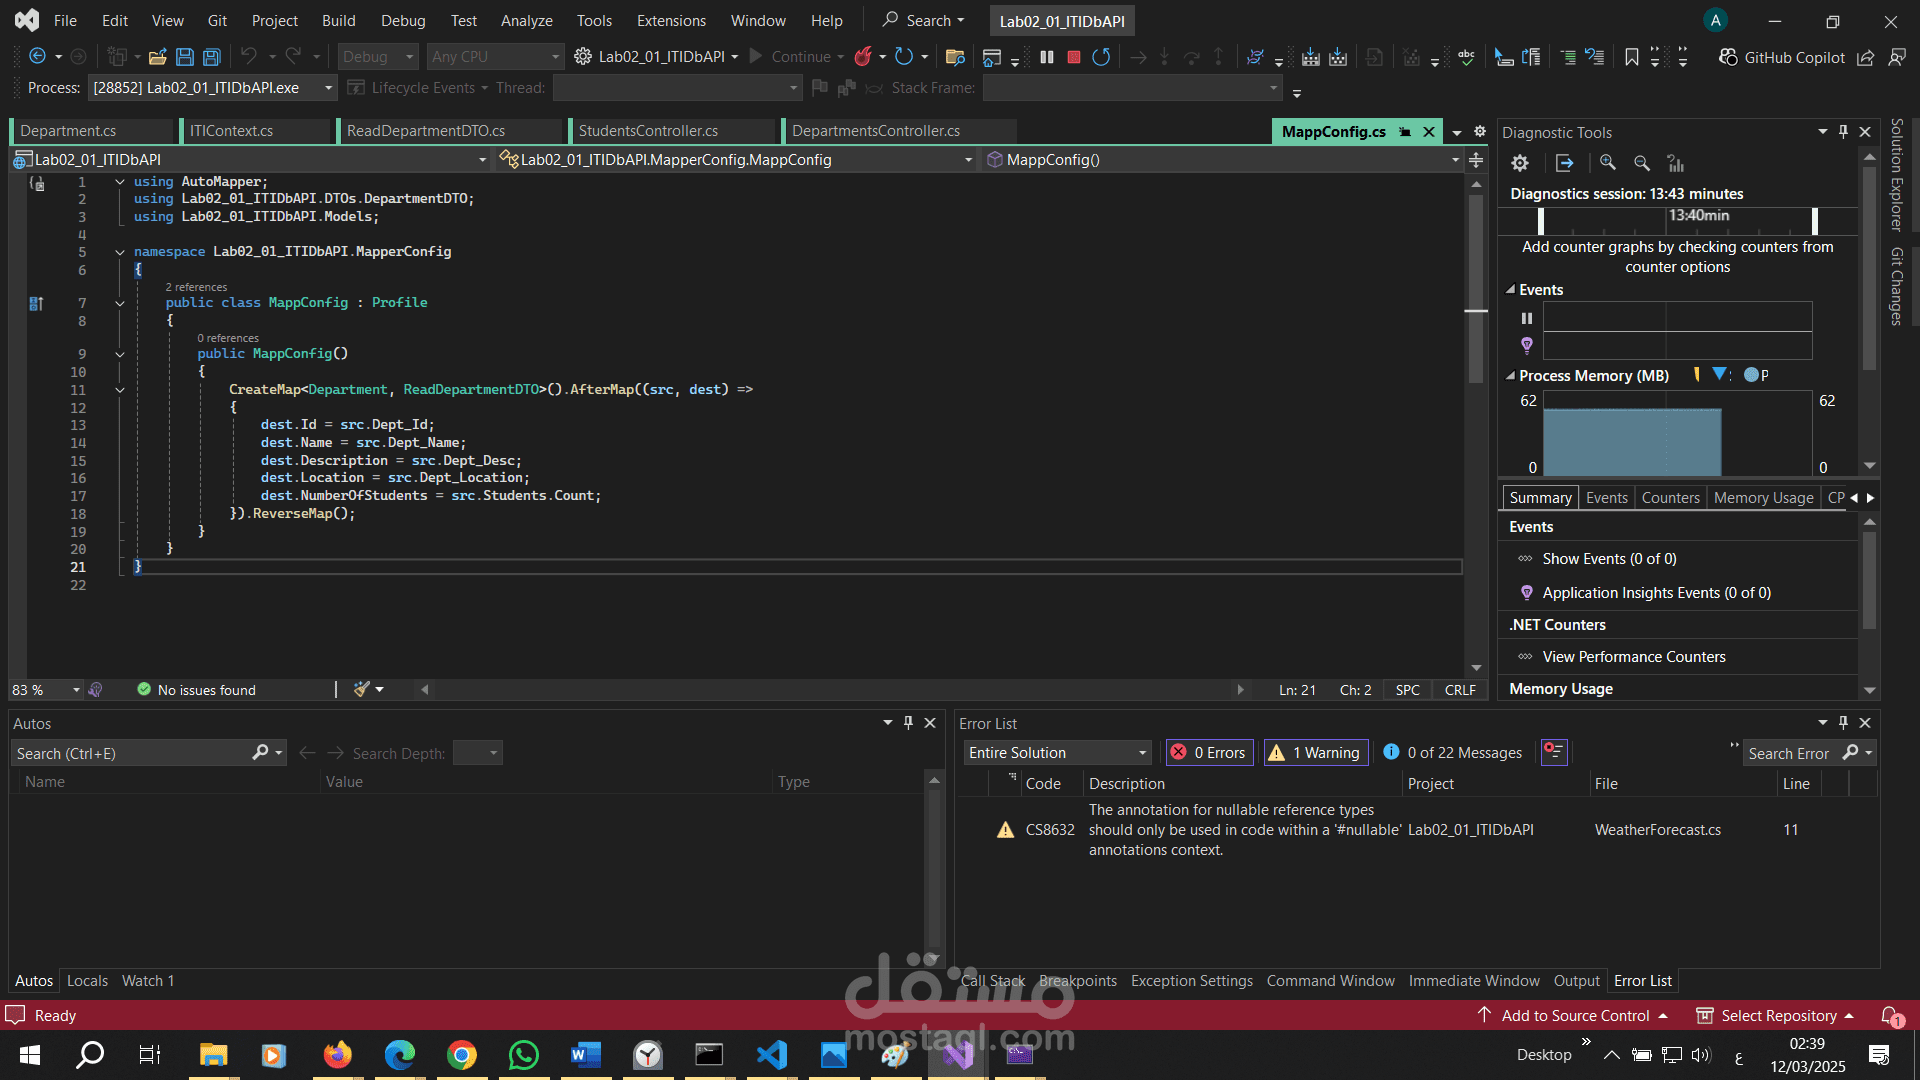Click the Autos search input field
This screenshot has width=1920, height=1080.
pos(130,753)
